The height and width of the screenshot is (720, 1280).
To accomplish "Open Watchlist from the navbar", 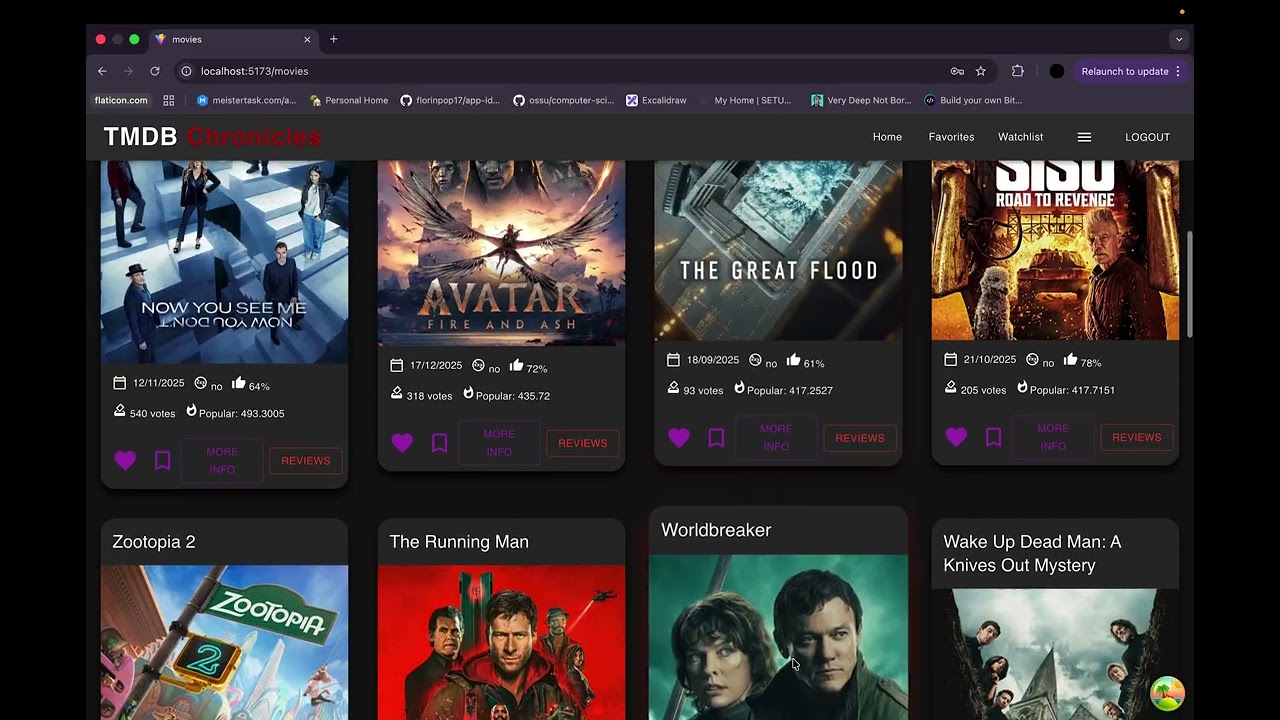I will click(x=1020, y=137).
